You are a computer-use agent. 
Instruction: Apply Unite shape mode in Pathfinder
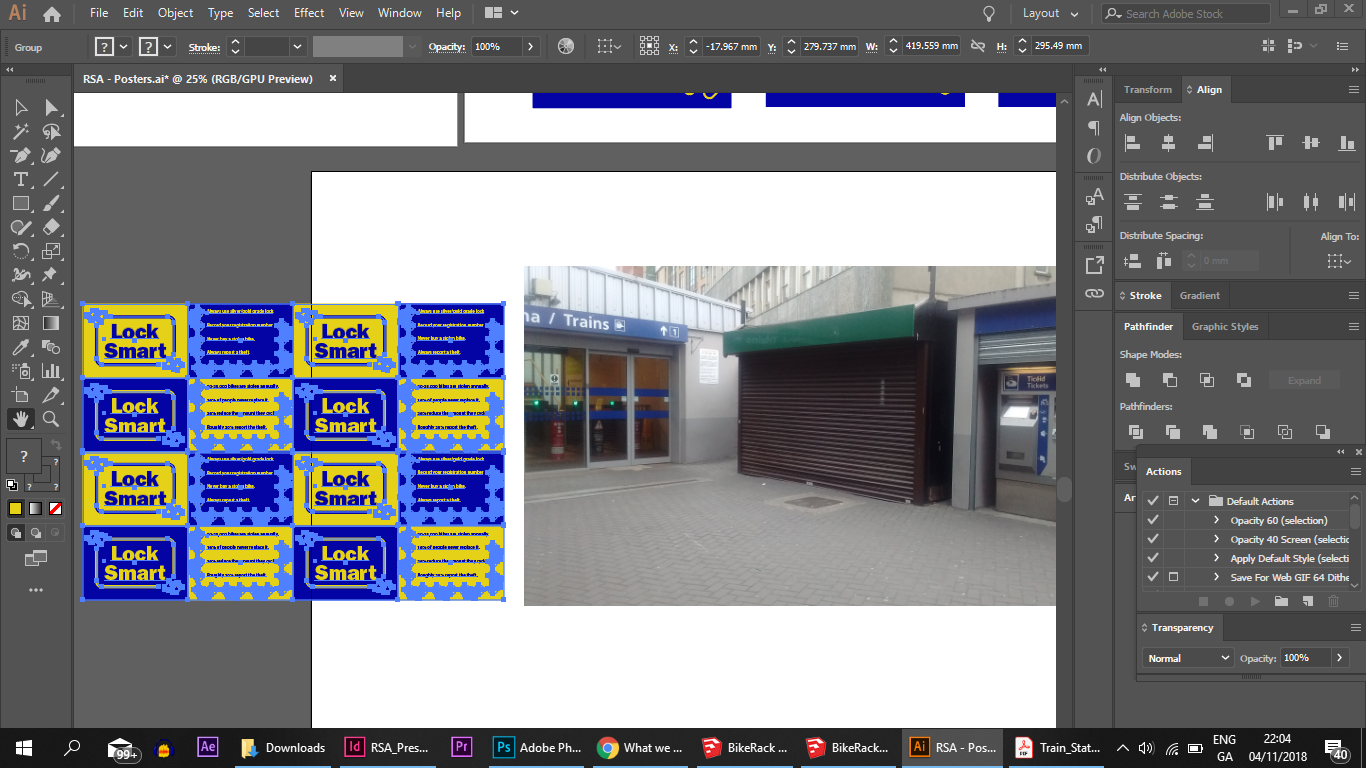pyautogui.click(x=1133, y=380)
